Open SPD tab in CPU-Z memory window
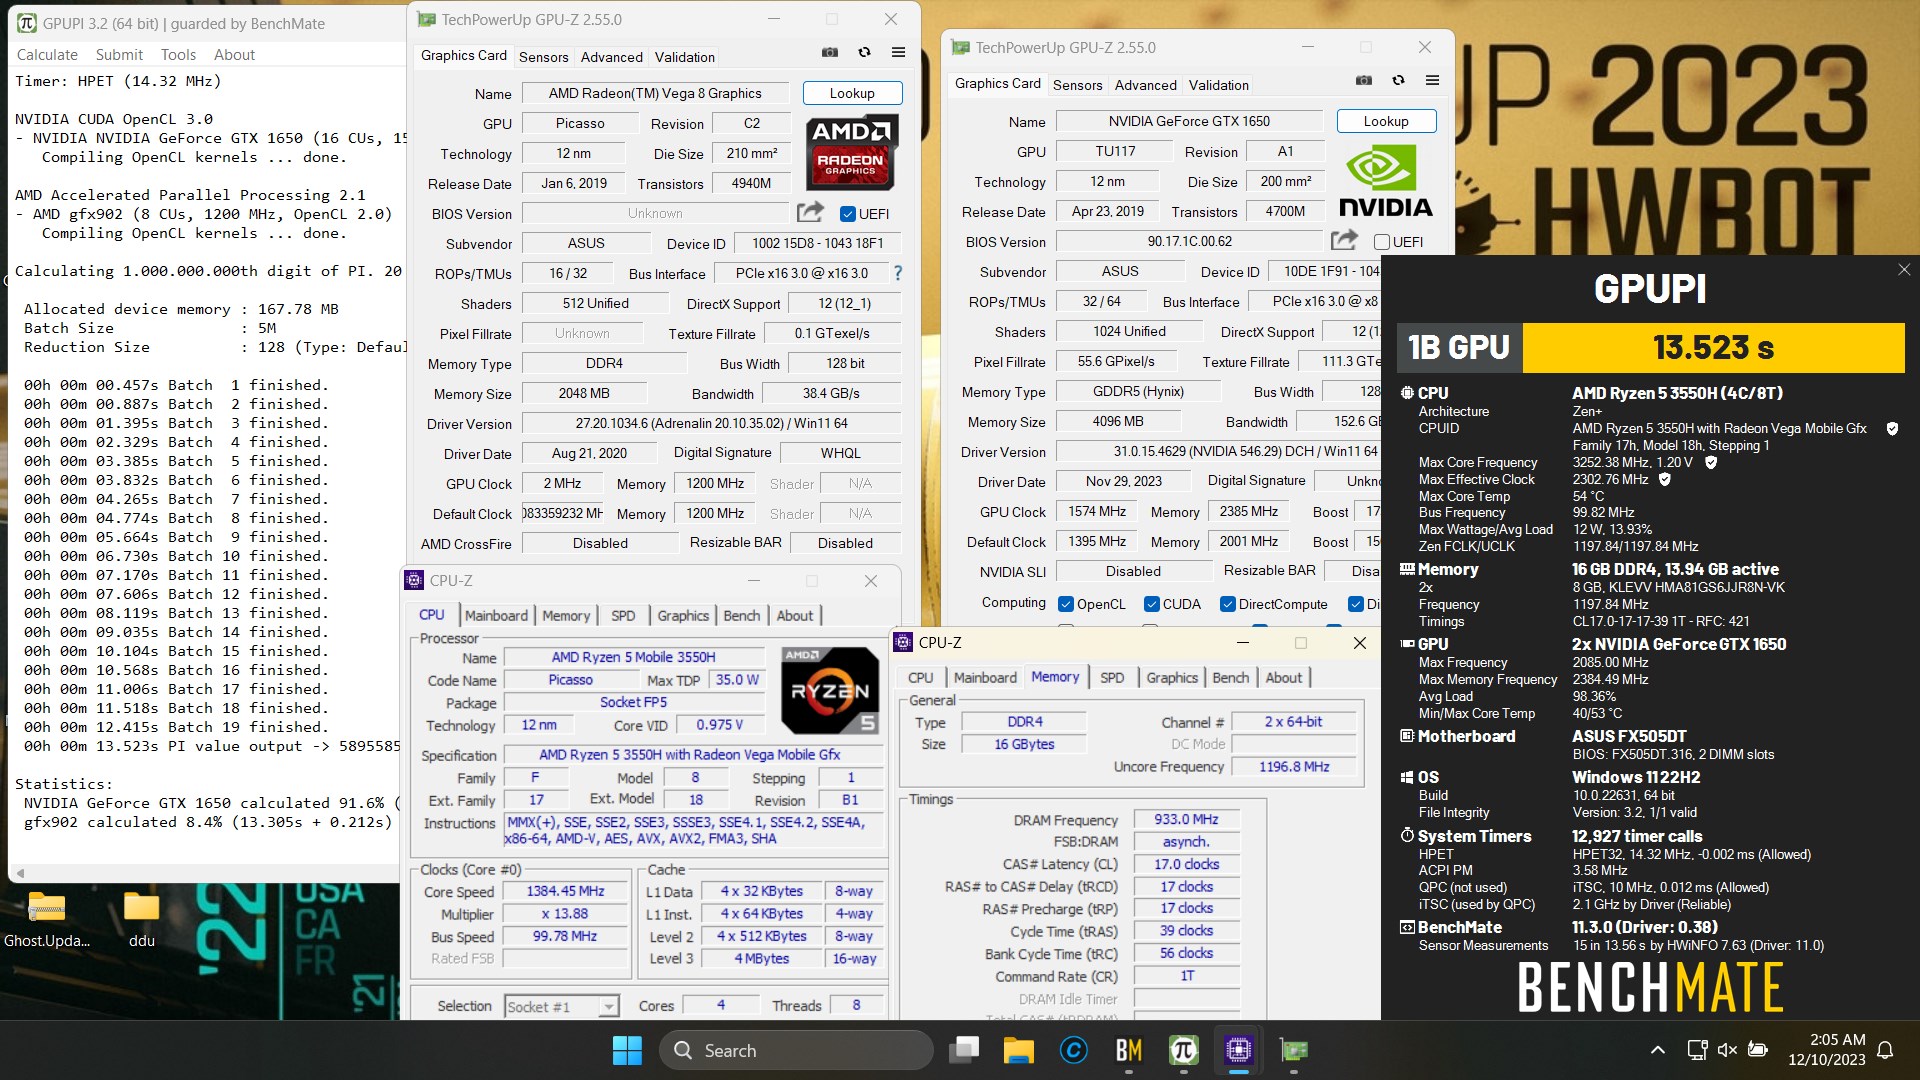 pyautogui.click(x=1112, y=678)
